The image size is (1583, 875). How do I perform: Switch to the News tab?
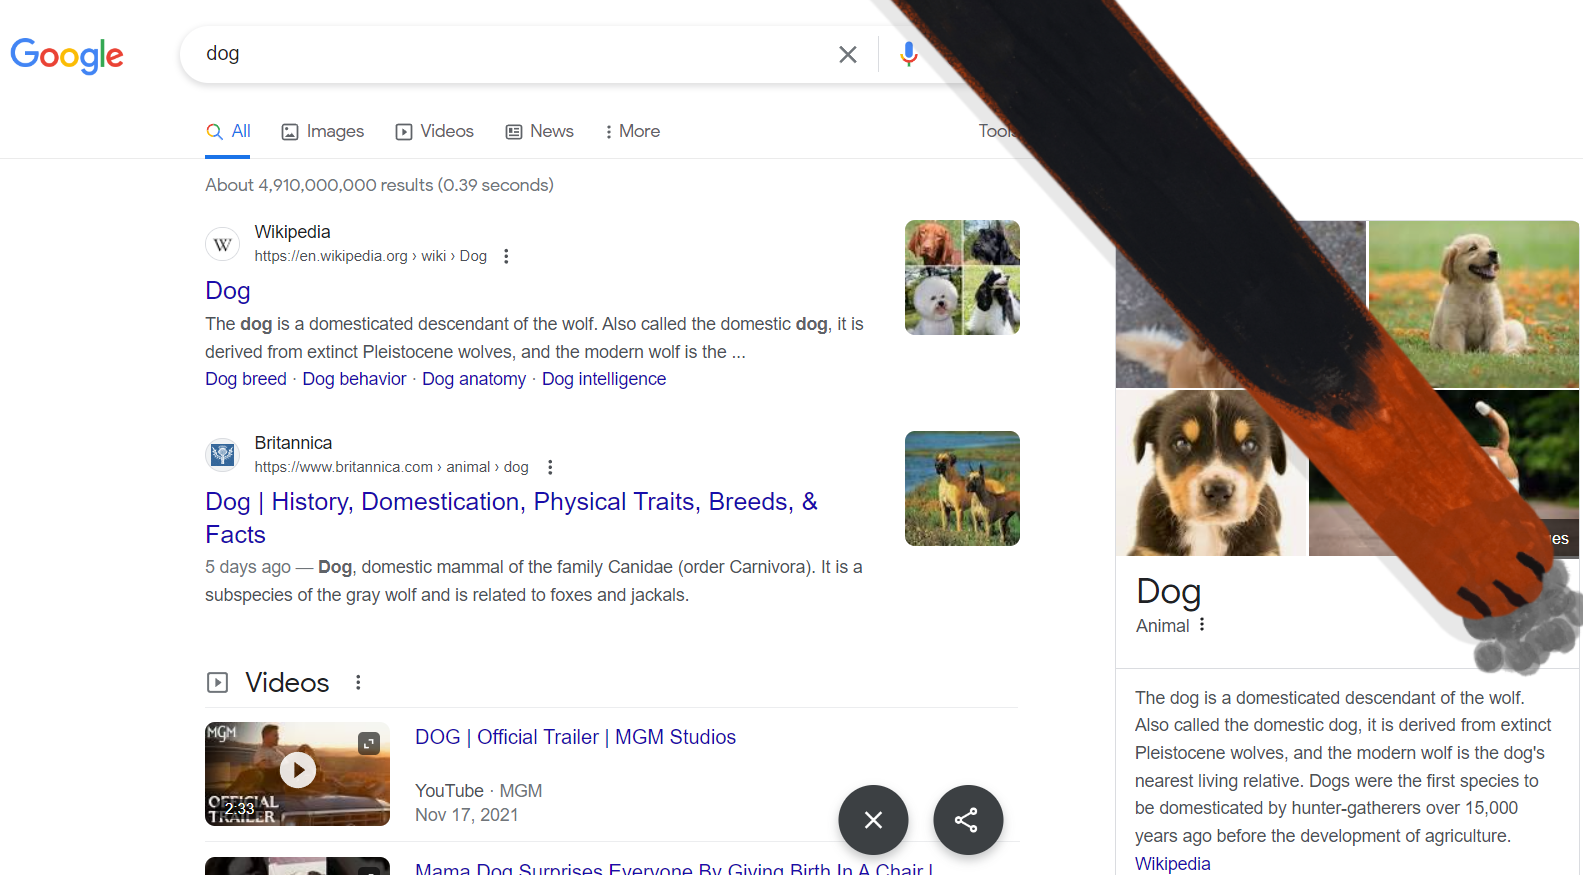539,131
